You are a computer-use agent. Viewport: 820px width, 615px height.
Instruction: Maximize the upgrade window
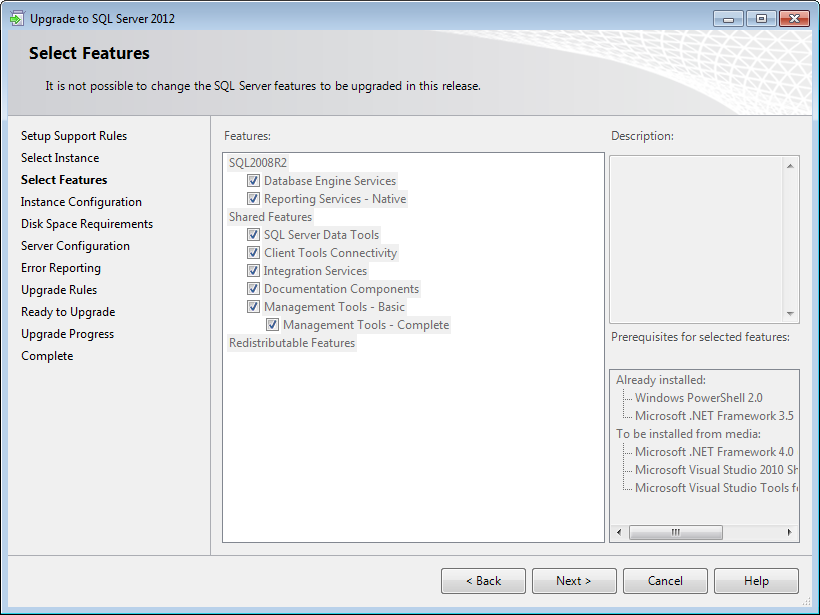point(761,19)
